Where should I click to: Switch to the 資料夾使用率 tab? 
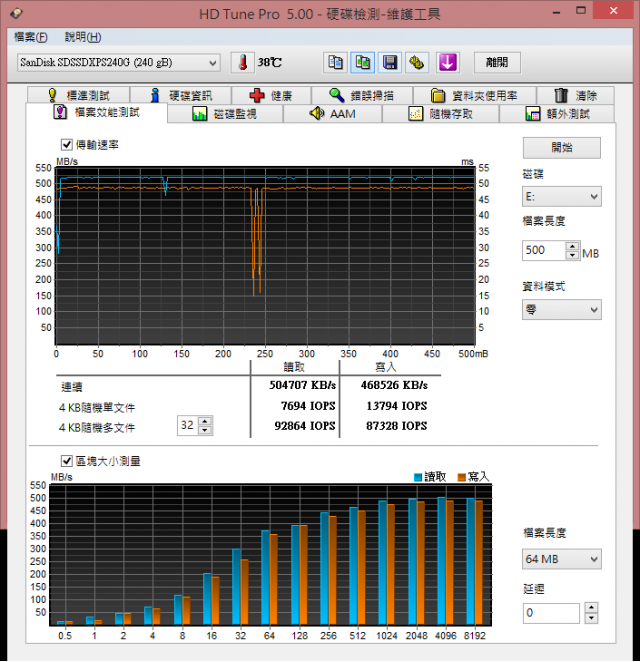point(475,95)
